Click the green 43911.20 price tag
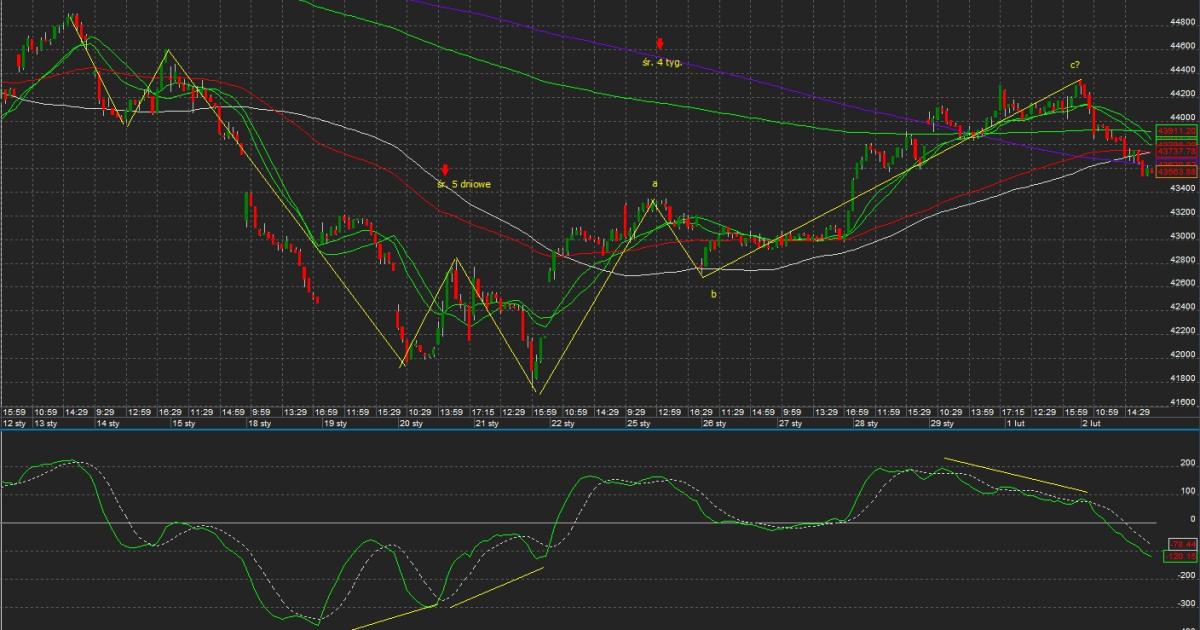 tap(1176, 131)
